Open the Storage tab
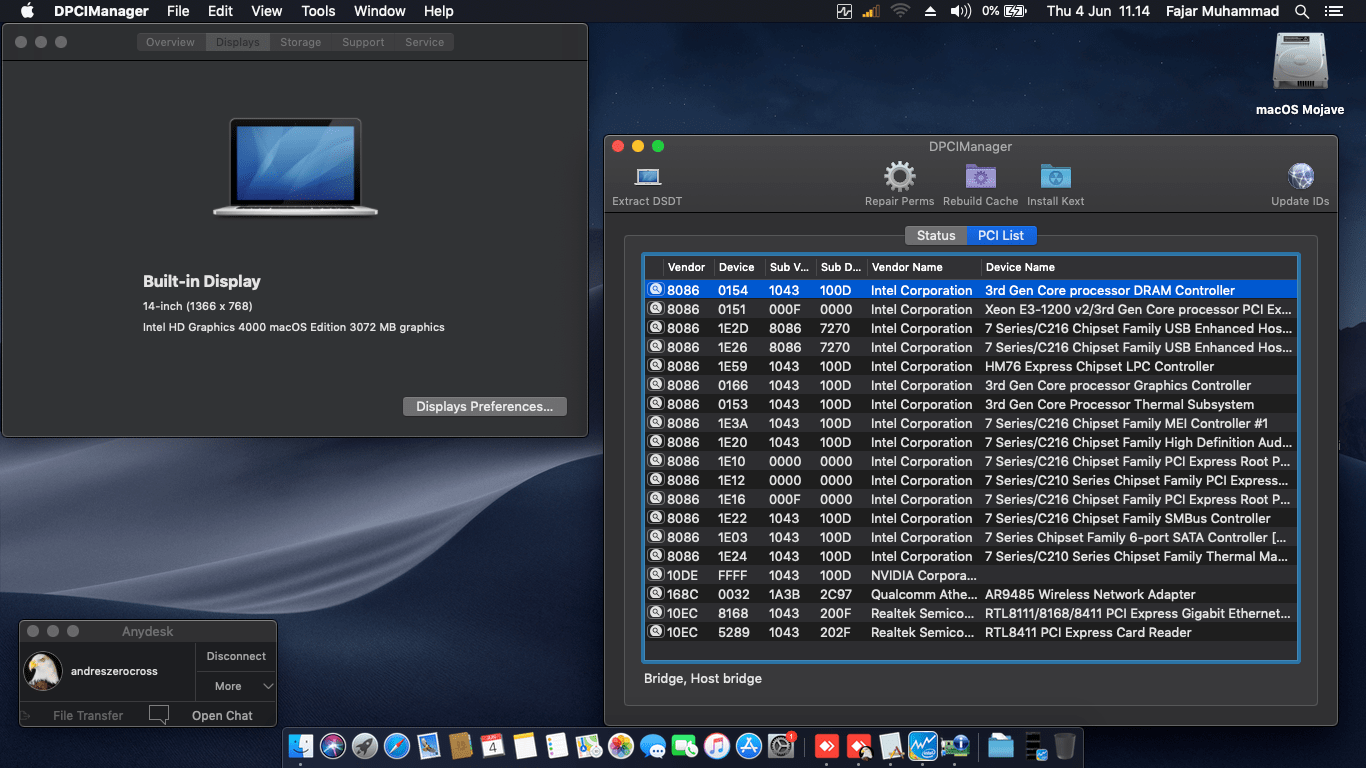This screenshot has width=1366, height=768. click(x=301, y=42)
